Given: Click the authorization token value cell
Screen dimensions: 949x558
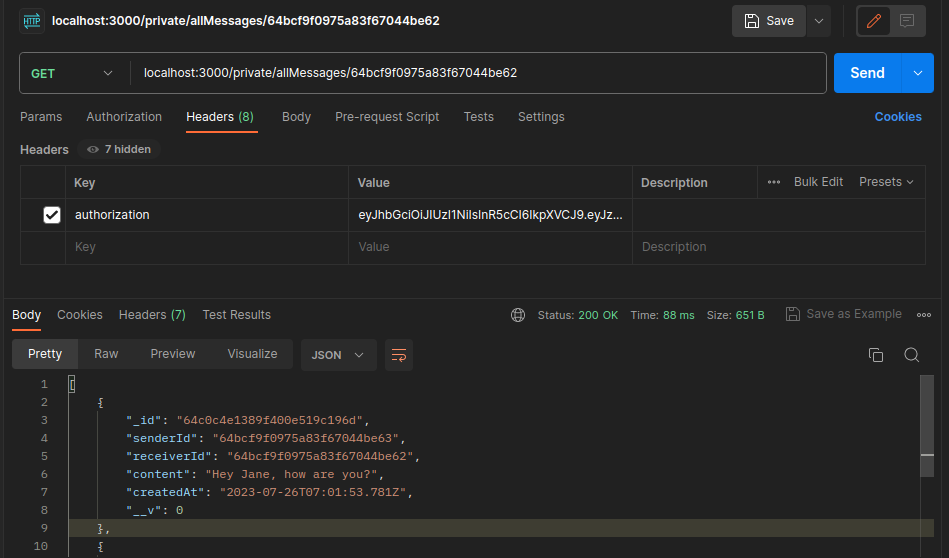Looking at the screenshot, I should point(490,215).
